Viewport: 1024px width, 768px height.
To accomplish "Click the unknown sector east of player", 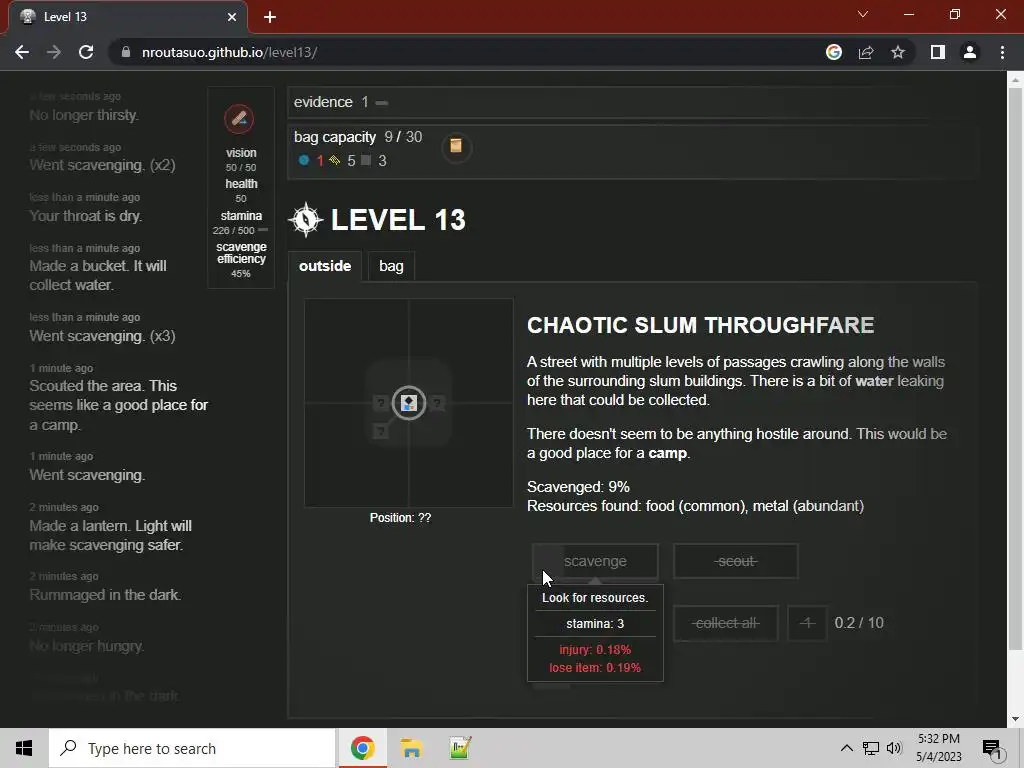I will 438,403.
